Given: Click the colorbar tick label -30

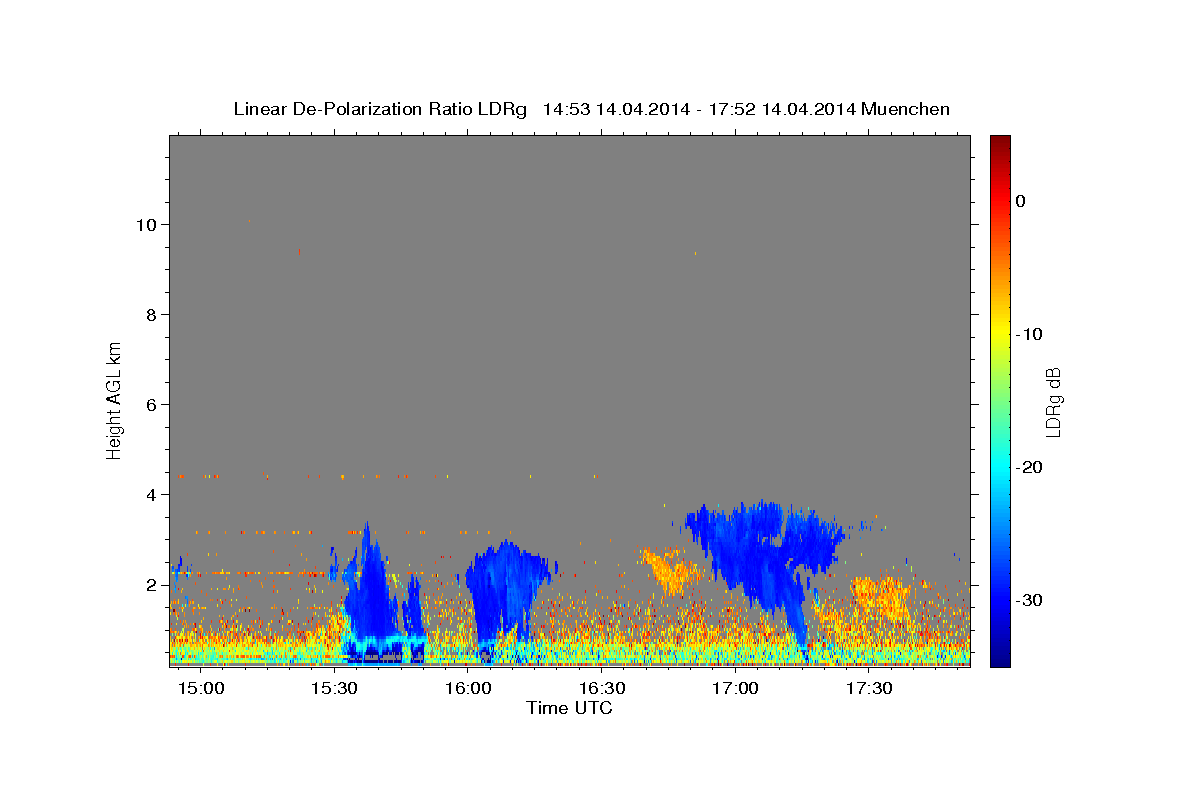Looking at the screenshot, I should [1030, 600].
